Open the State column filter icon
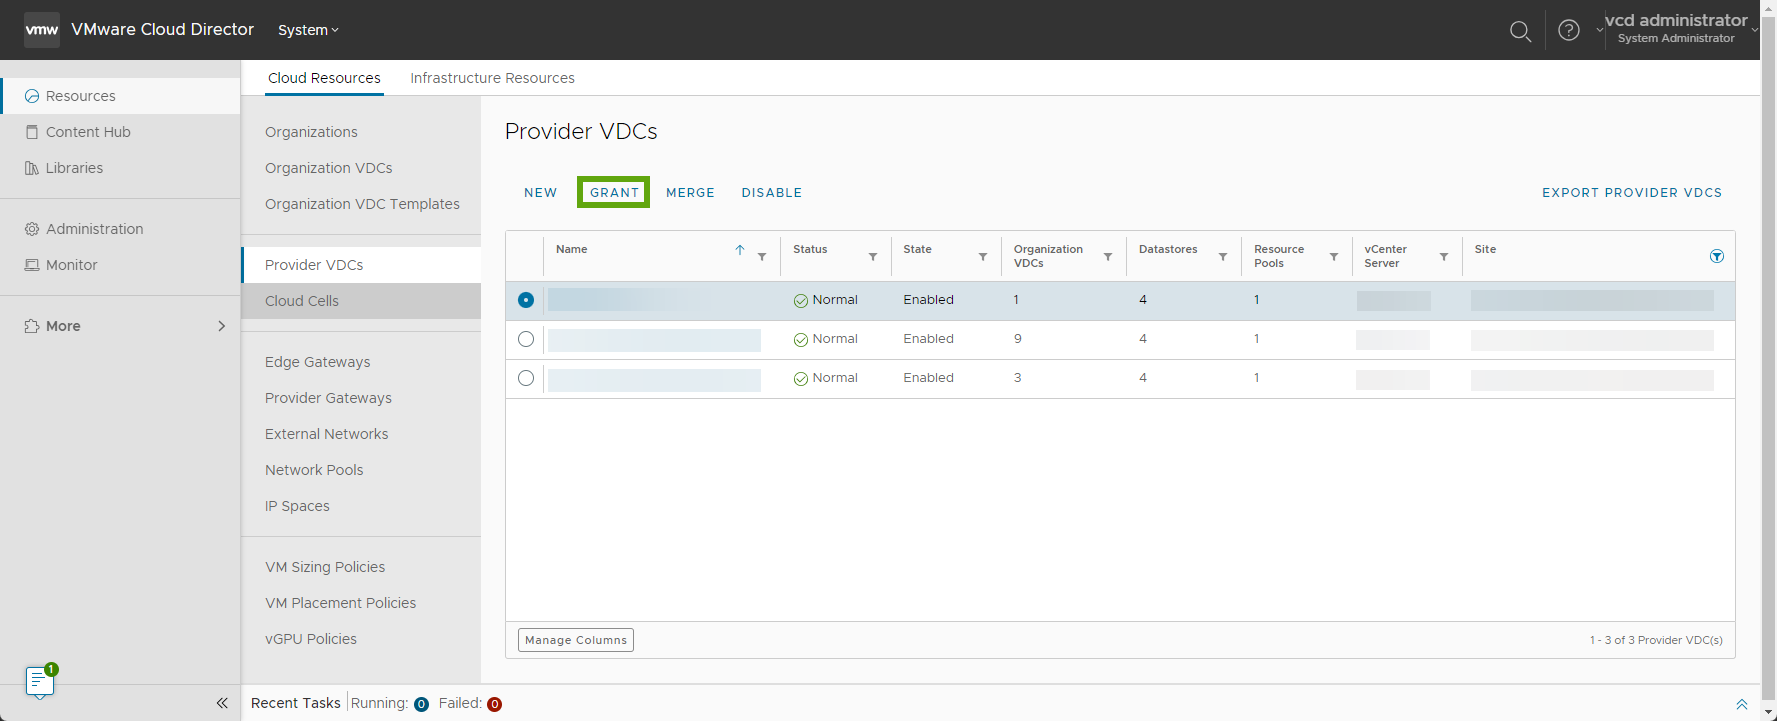 pos(983,257)
